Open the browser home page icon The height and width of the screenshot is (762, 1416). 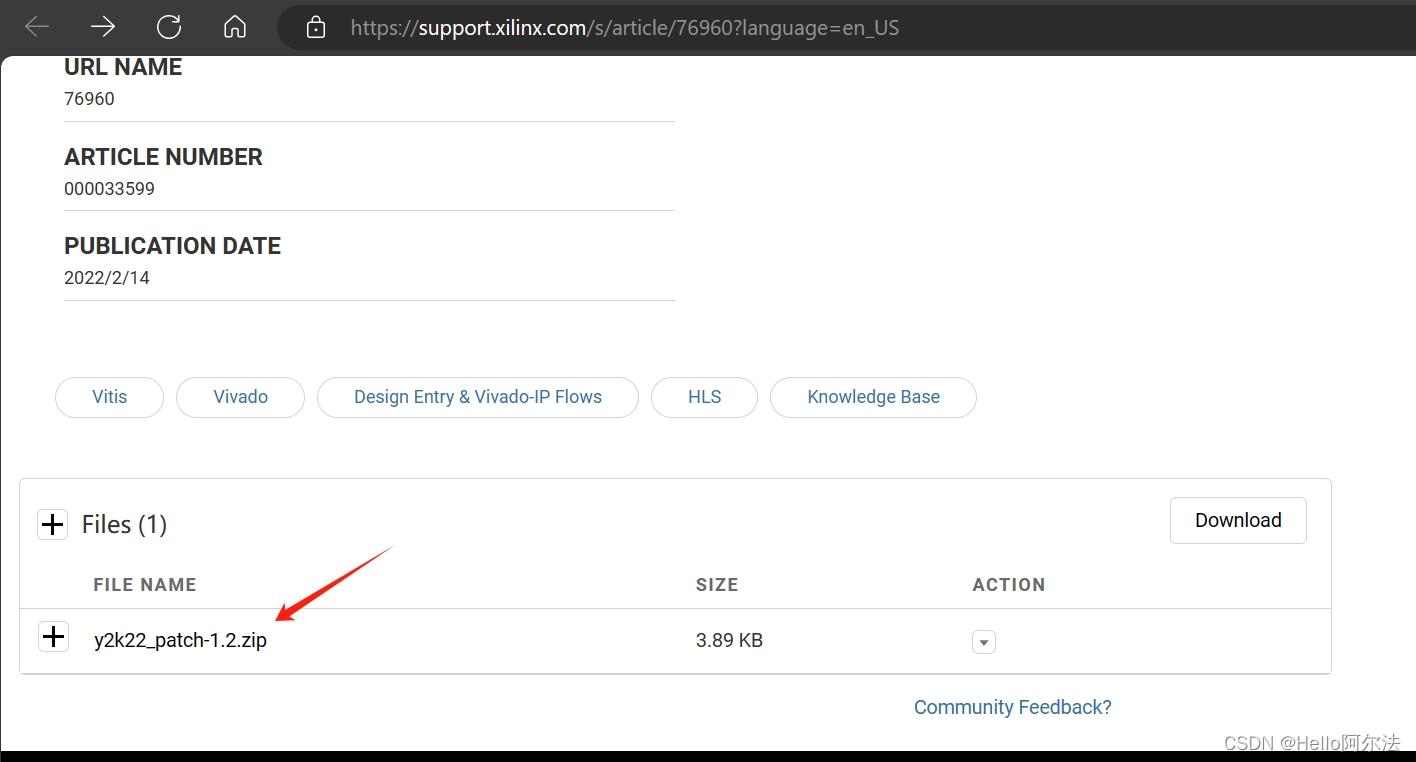click(x=235, y=27)
